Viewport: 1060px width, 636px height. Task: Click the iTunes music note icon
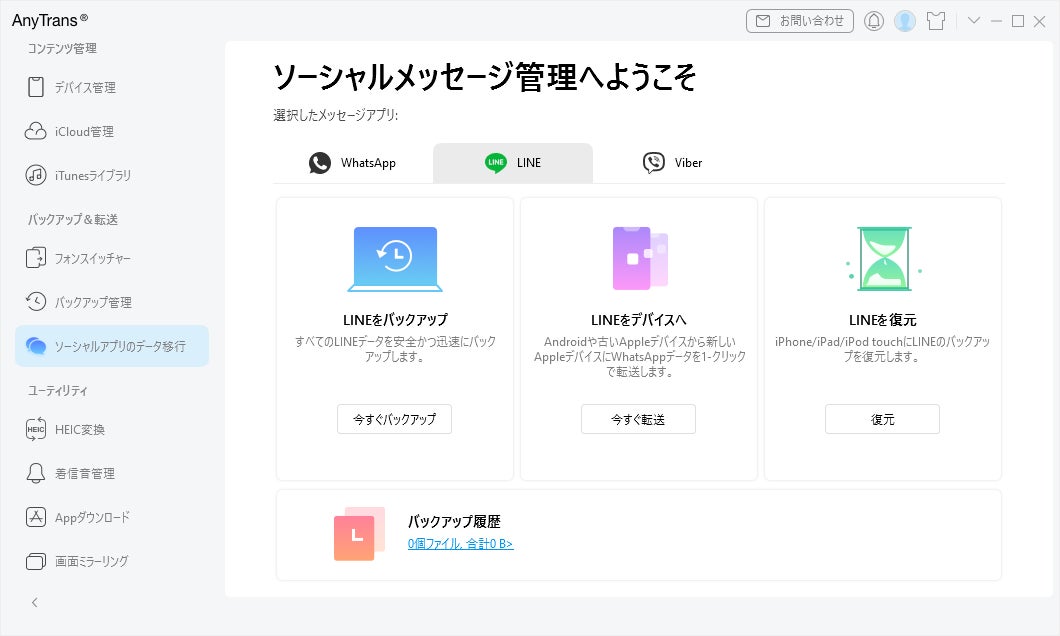[36, 175]
